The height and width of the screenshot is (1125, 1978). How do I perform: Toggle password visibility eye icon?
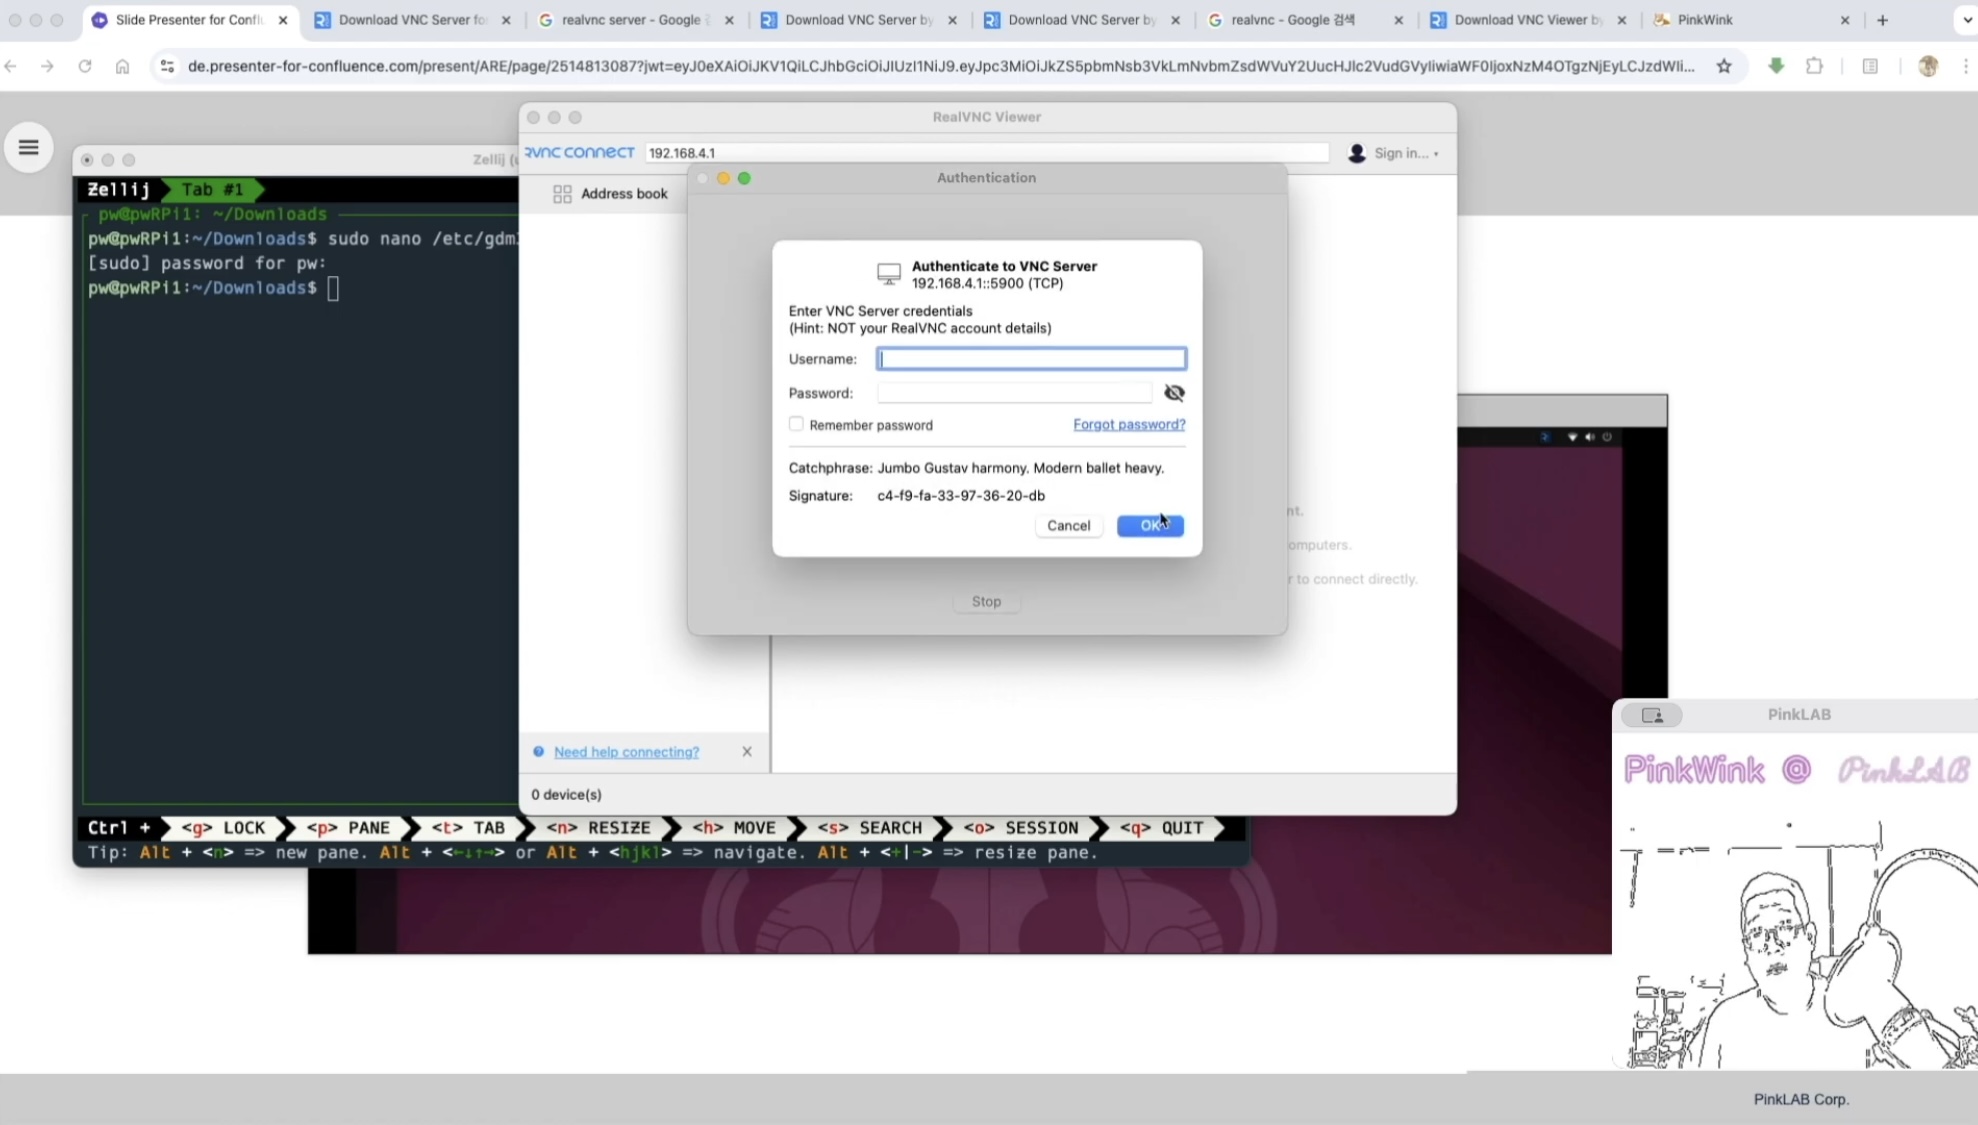click(1174, 393)
